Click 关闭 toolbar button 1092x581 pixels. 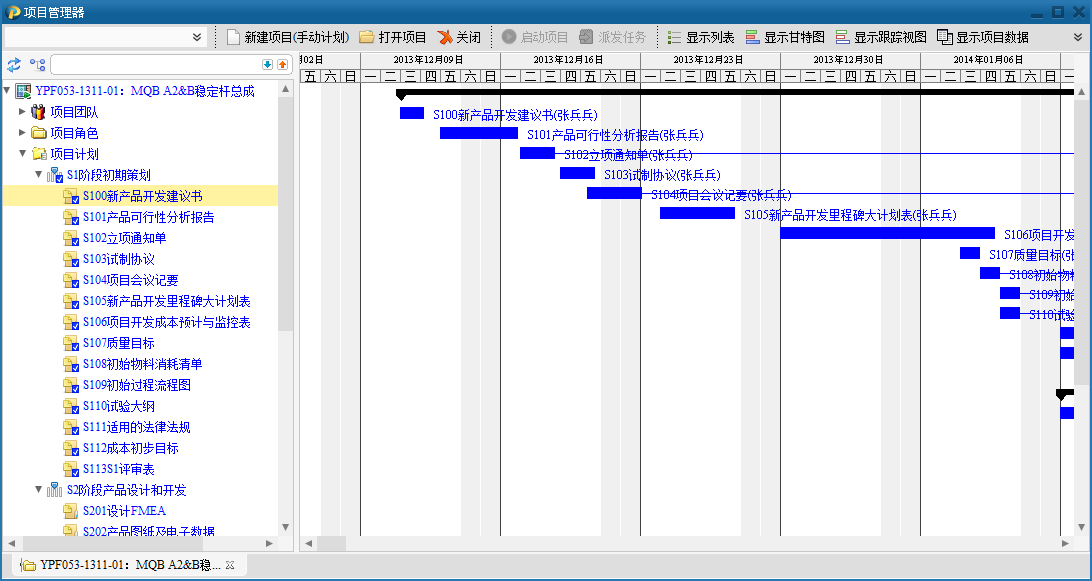tap(459, 37)
